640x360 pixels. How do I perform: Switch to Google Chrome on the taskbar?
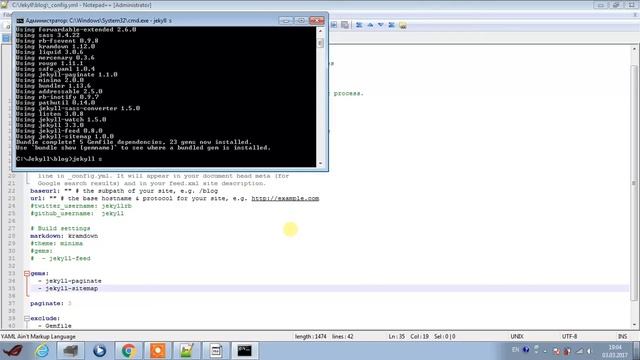(x=128, y=351)
